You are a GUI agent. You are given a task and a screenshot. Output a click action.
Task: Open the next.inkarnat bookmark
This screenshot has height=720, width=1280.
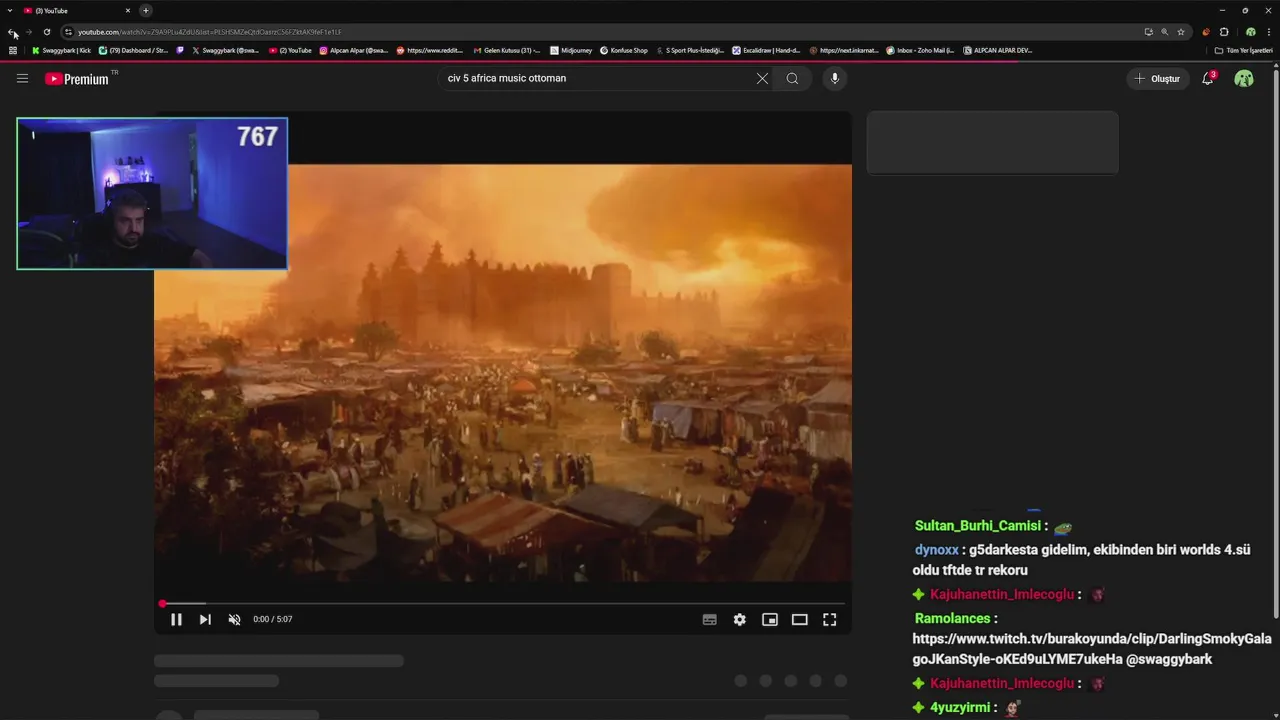pyautogui.click(x=844, y=50)
